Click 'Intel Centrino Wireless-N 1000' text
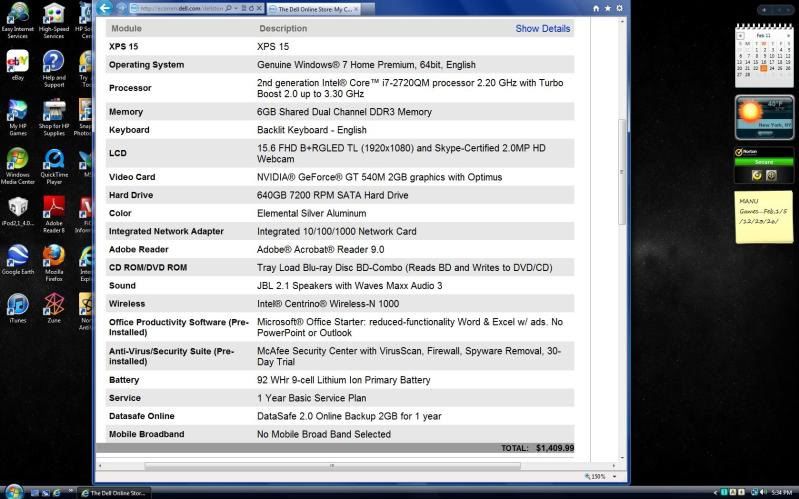Image resolution: width=799 pixels, height=499 pixels. pyautogui.click(x=328, y=304)
